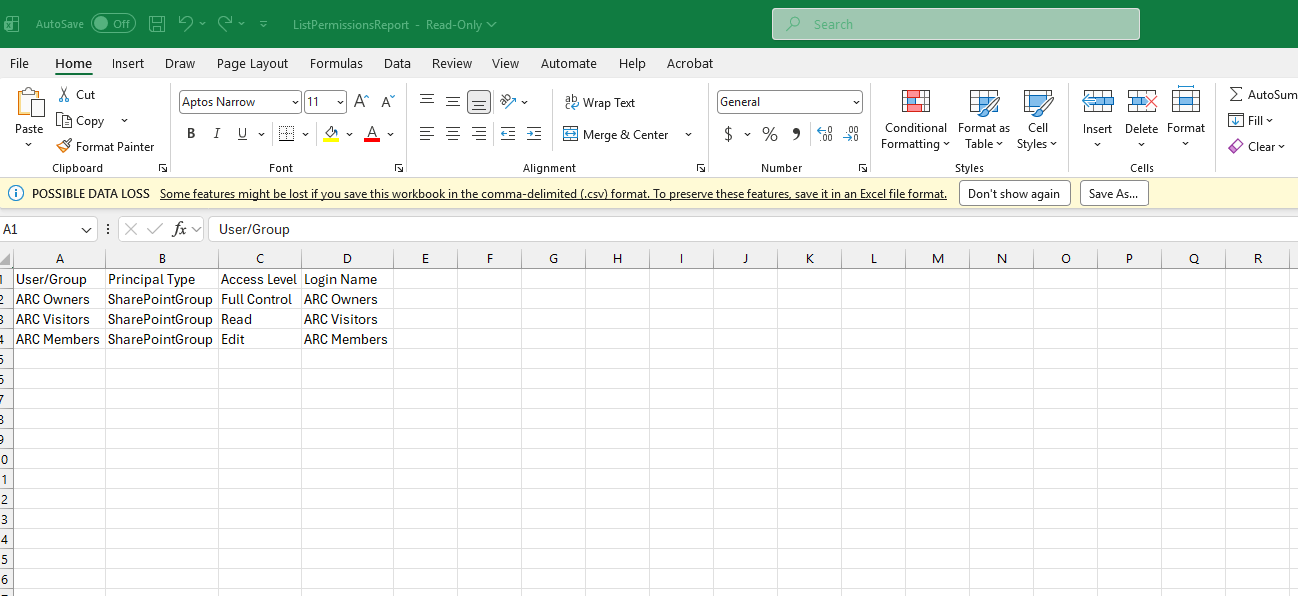Click the Increase Indent icon
This screenshot has height=596, width=1298.
coord(533,134)
